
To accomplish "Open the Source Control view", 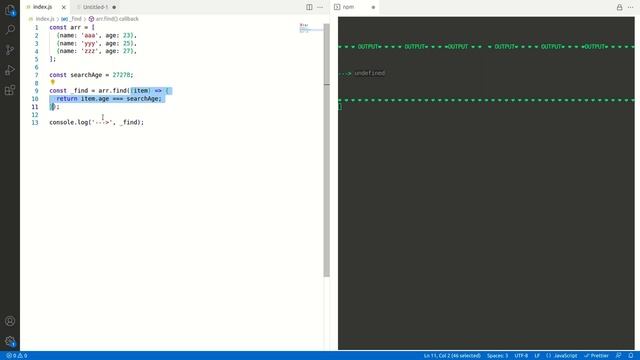I will point(10,50).
